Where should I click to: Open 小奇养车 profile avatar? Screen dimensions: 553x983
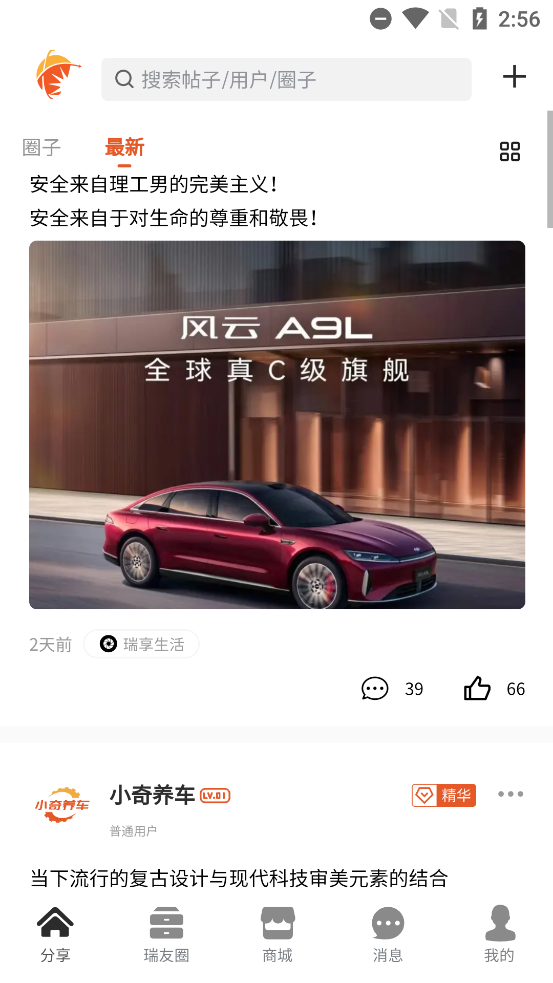tap(61, 805)
